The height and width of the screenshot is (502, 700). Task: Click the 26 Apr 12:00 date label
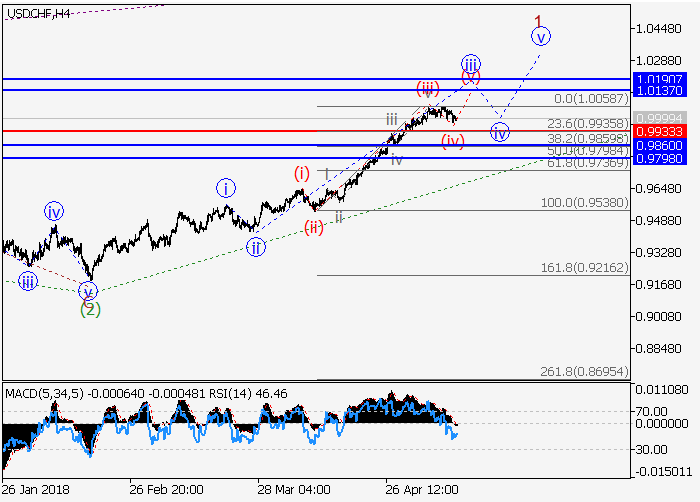pos(422,491)
